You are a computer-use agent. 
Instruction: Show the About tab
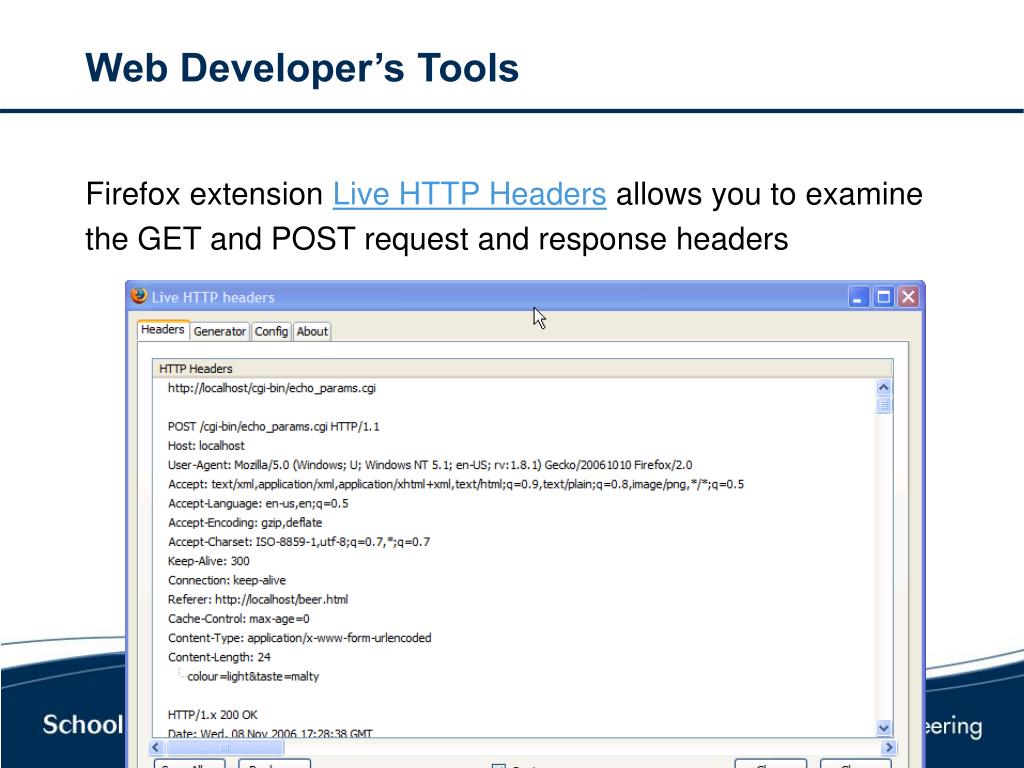312,331
